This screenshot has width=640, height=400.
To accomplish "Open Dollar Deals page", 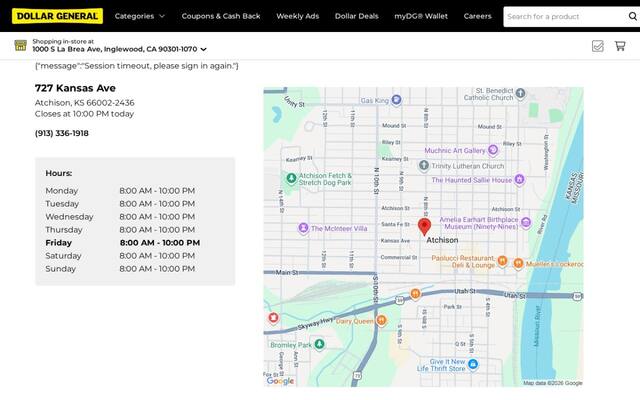I will click(357, 16).
